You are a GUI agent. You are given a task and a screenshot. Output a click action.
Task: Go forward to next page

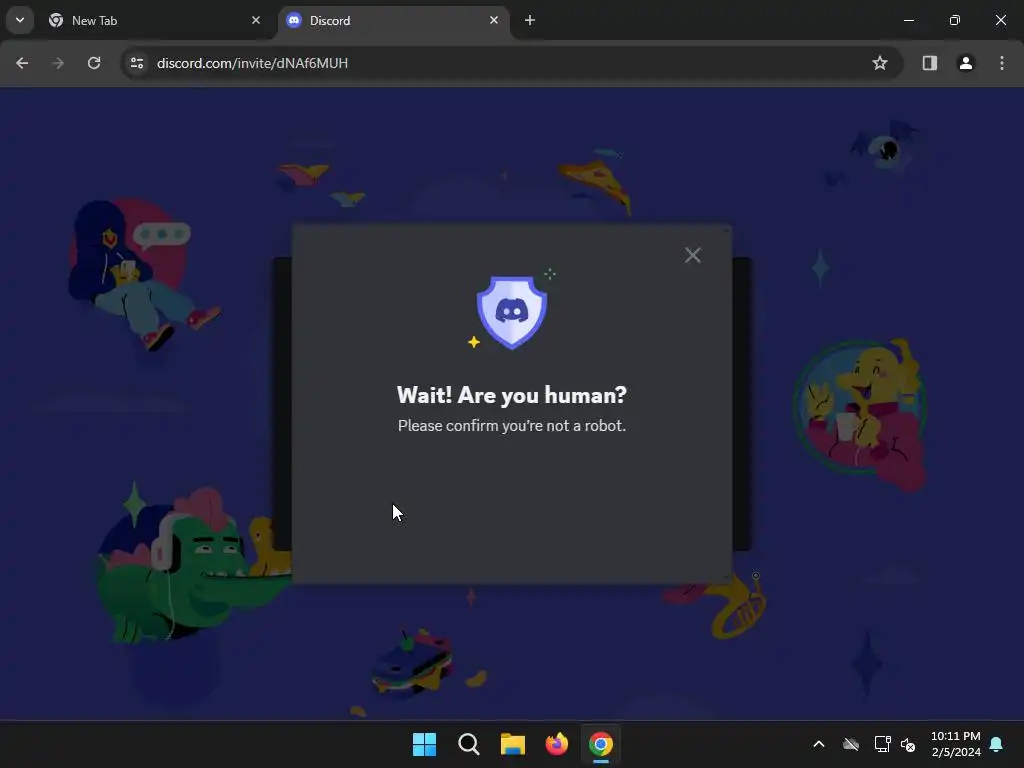(x=58, y=63)
